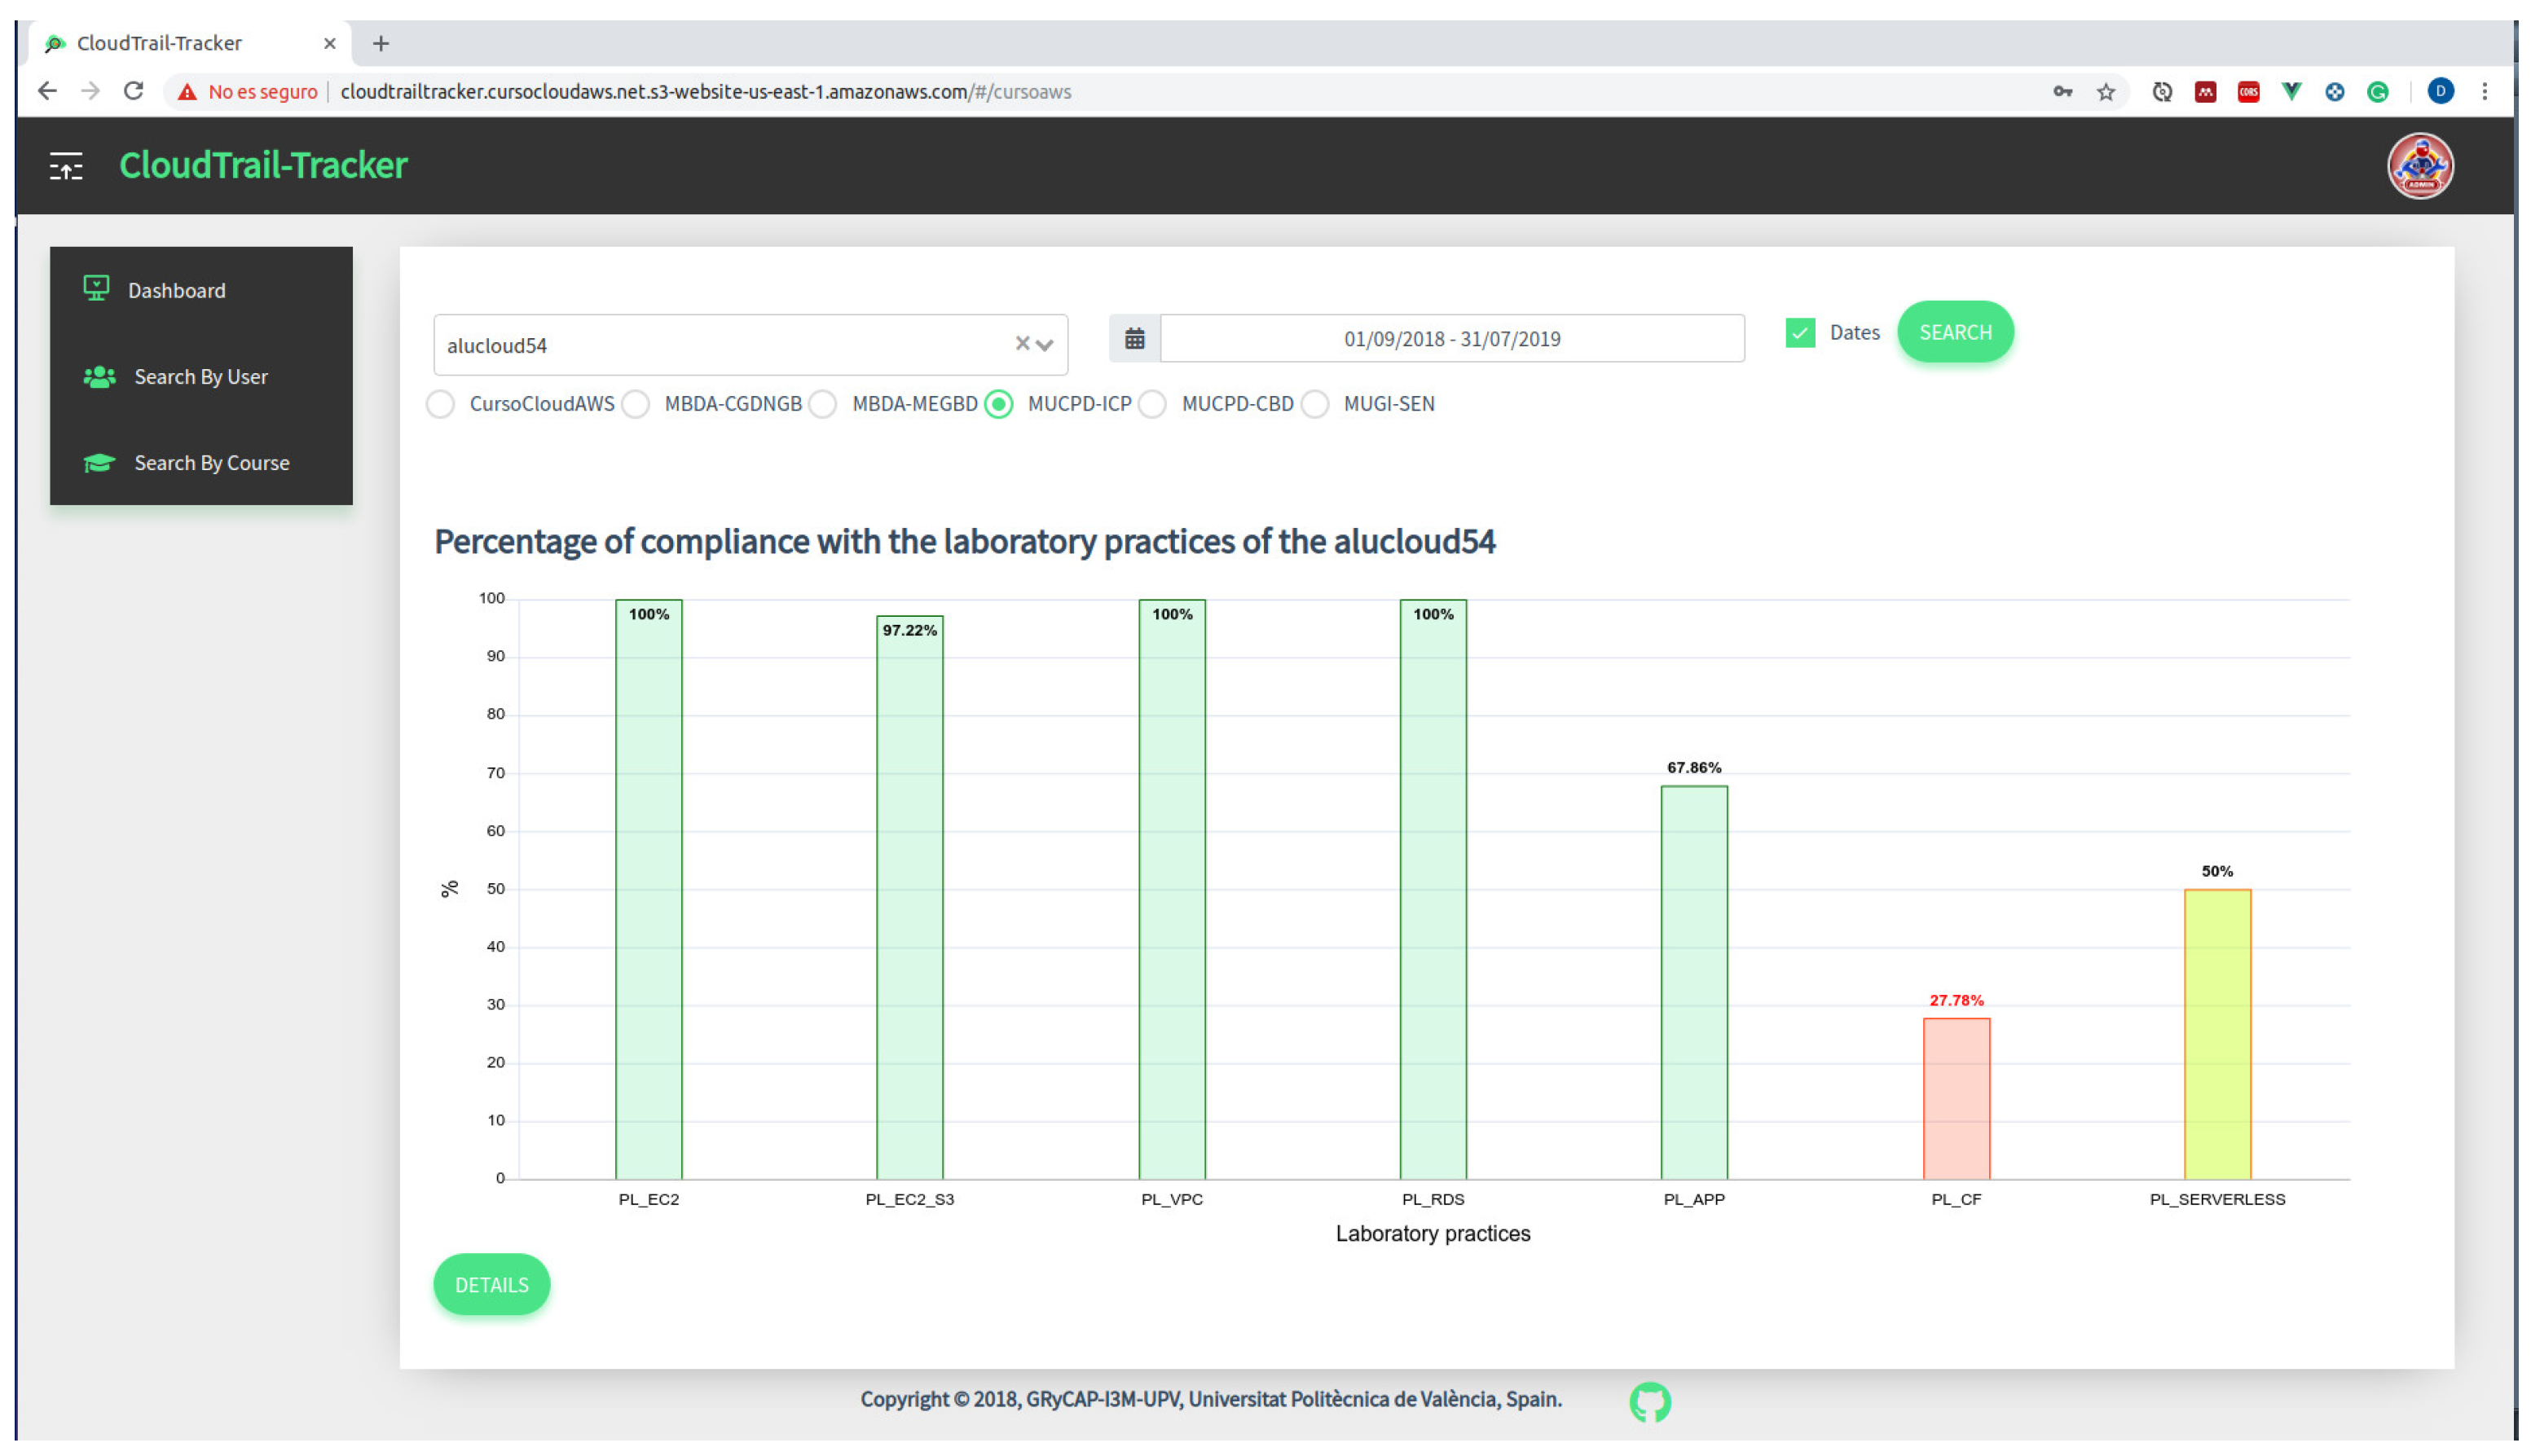Screen dimensions: 2531x1456
Task: Click the browser forward arrow
Action: pyautogui.click(x=90, y=91)
